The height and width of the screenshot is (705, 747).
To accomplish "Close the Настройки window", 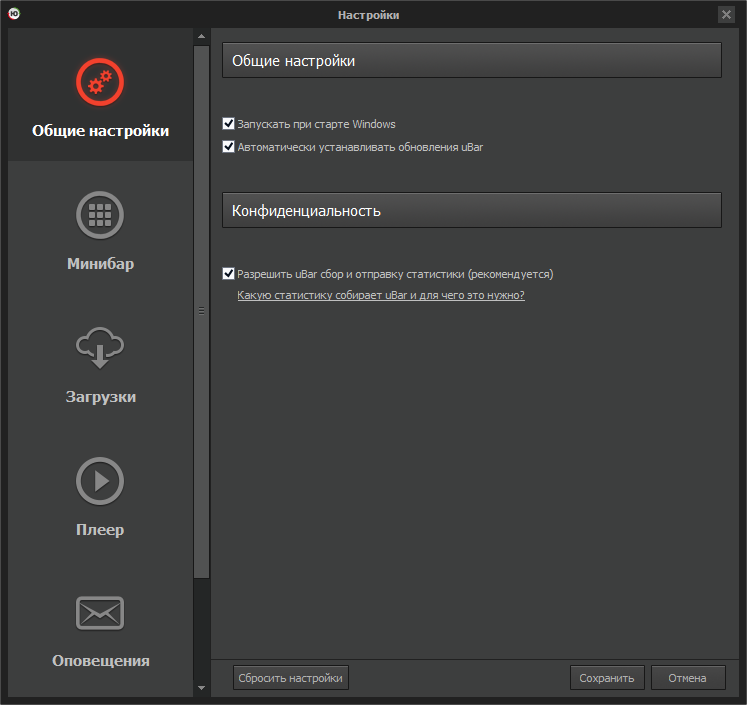I will coord(726,15).
